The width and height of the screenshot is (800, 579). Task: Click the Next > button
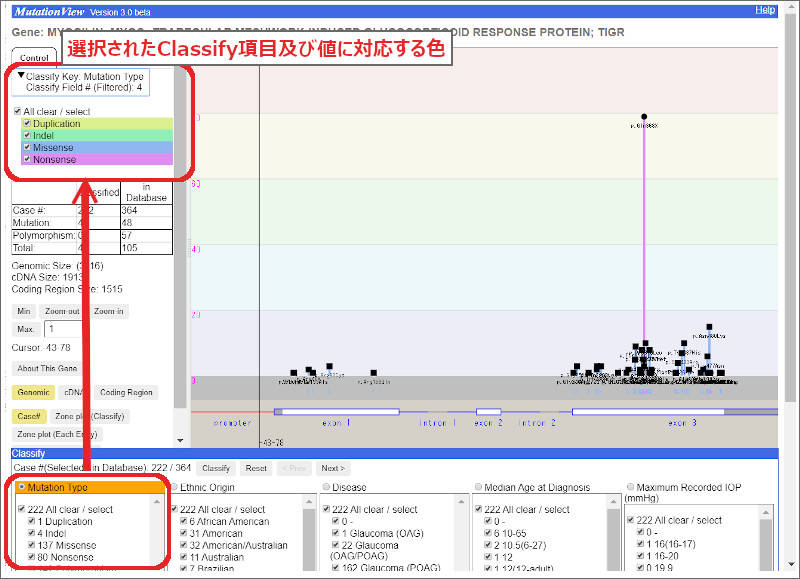(331, 468)
